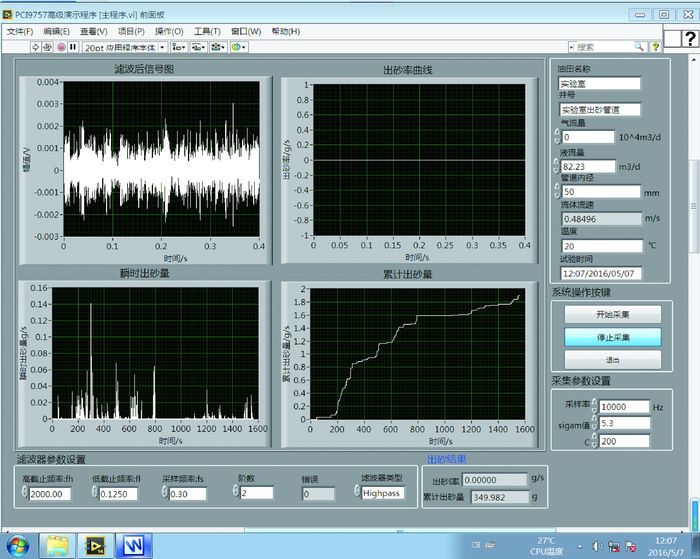
Task: Open the Word app in taskbar
Action: coord(133,545)
